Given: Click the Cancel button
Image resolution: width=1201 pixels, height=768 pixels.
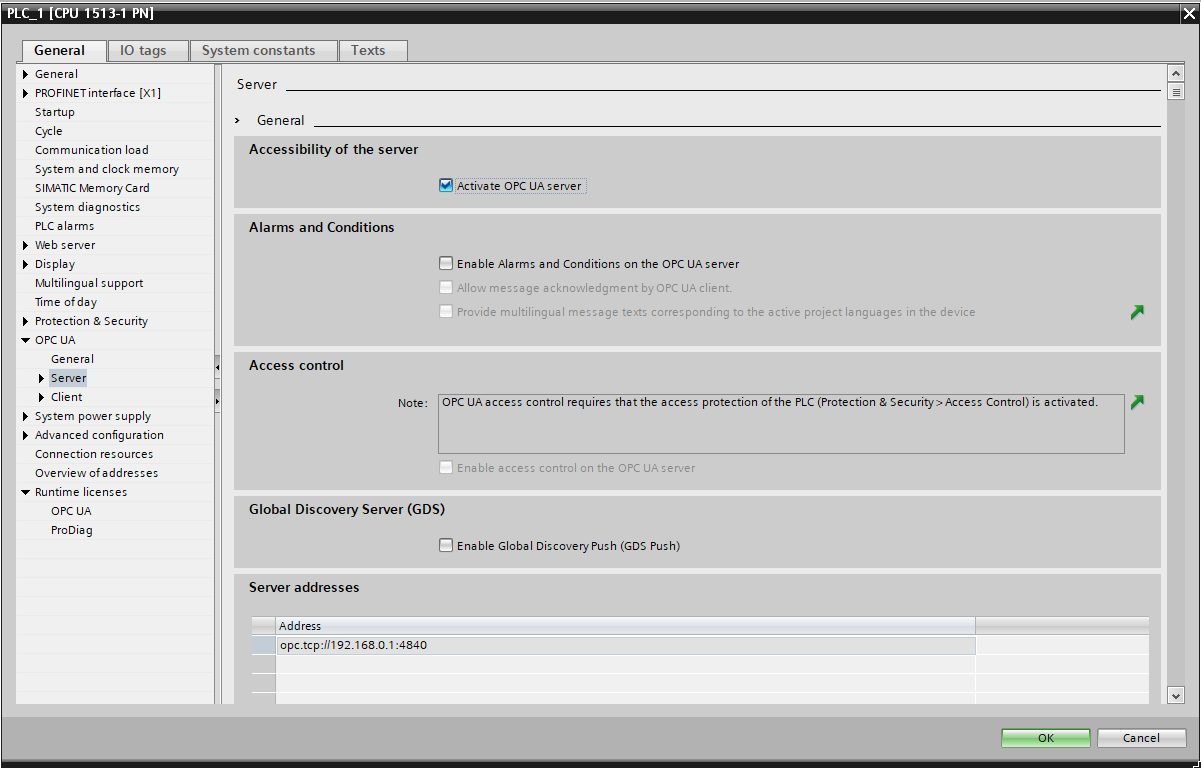Looking at the screenshot, I should tap(1141, 738).
